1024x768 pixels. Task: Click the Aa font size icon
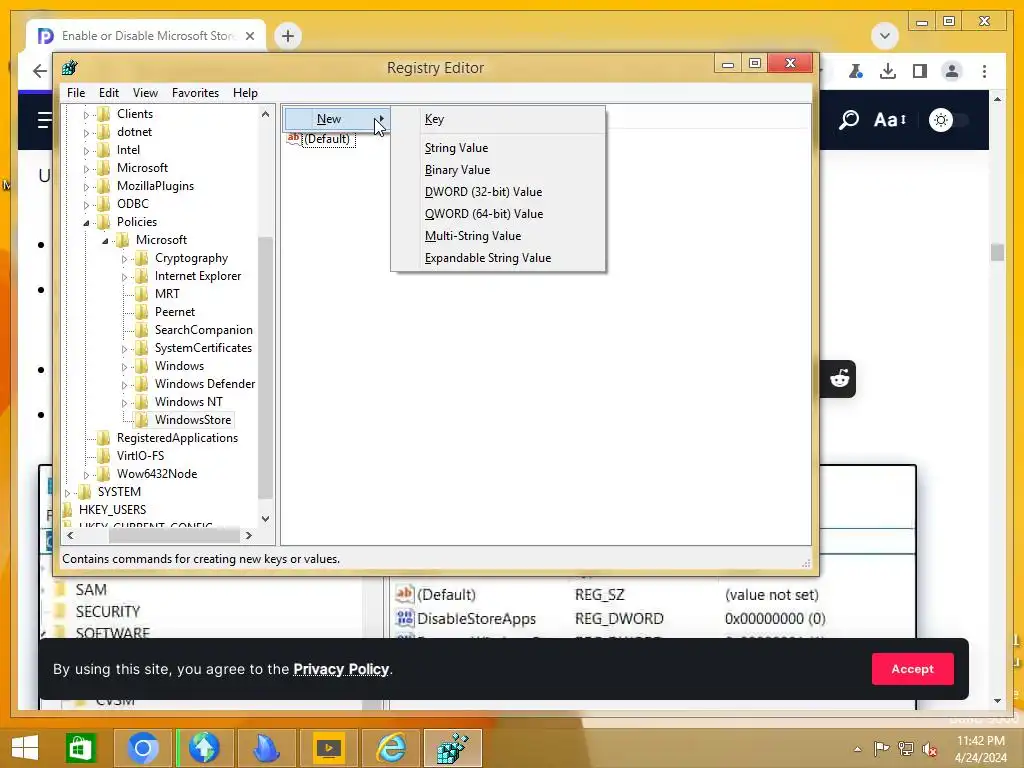coord(889,120)
